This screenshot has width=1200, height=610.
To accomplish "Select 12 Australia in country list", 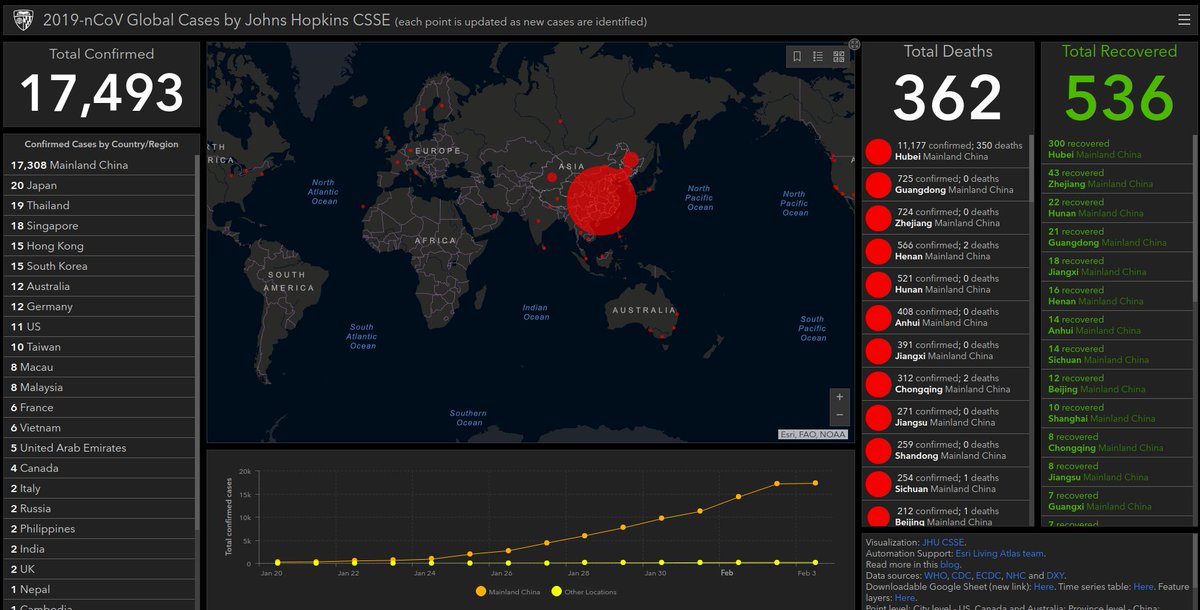I will [x=100, y=286].
